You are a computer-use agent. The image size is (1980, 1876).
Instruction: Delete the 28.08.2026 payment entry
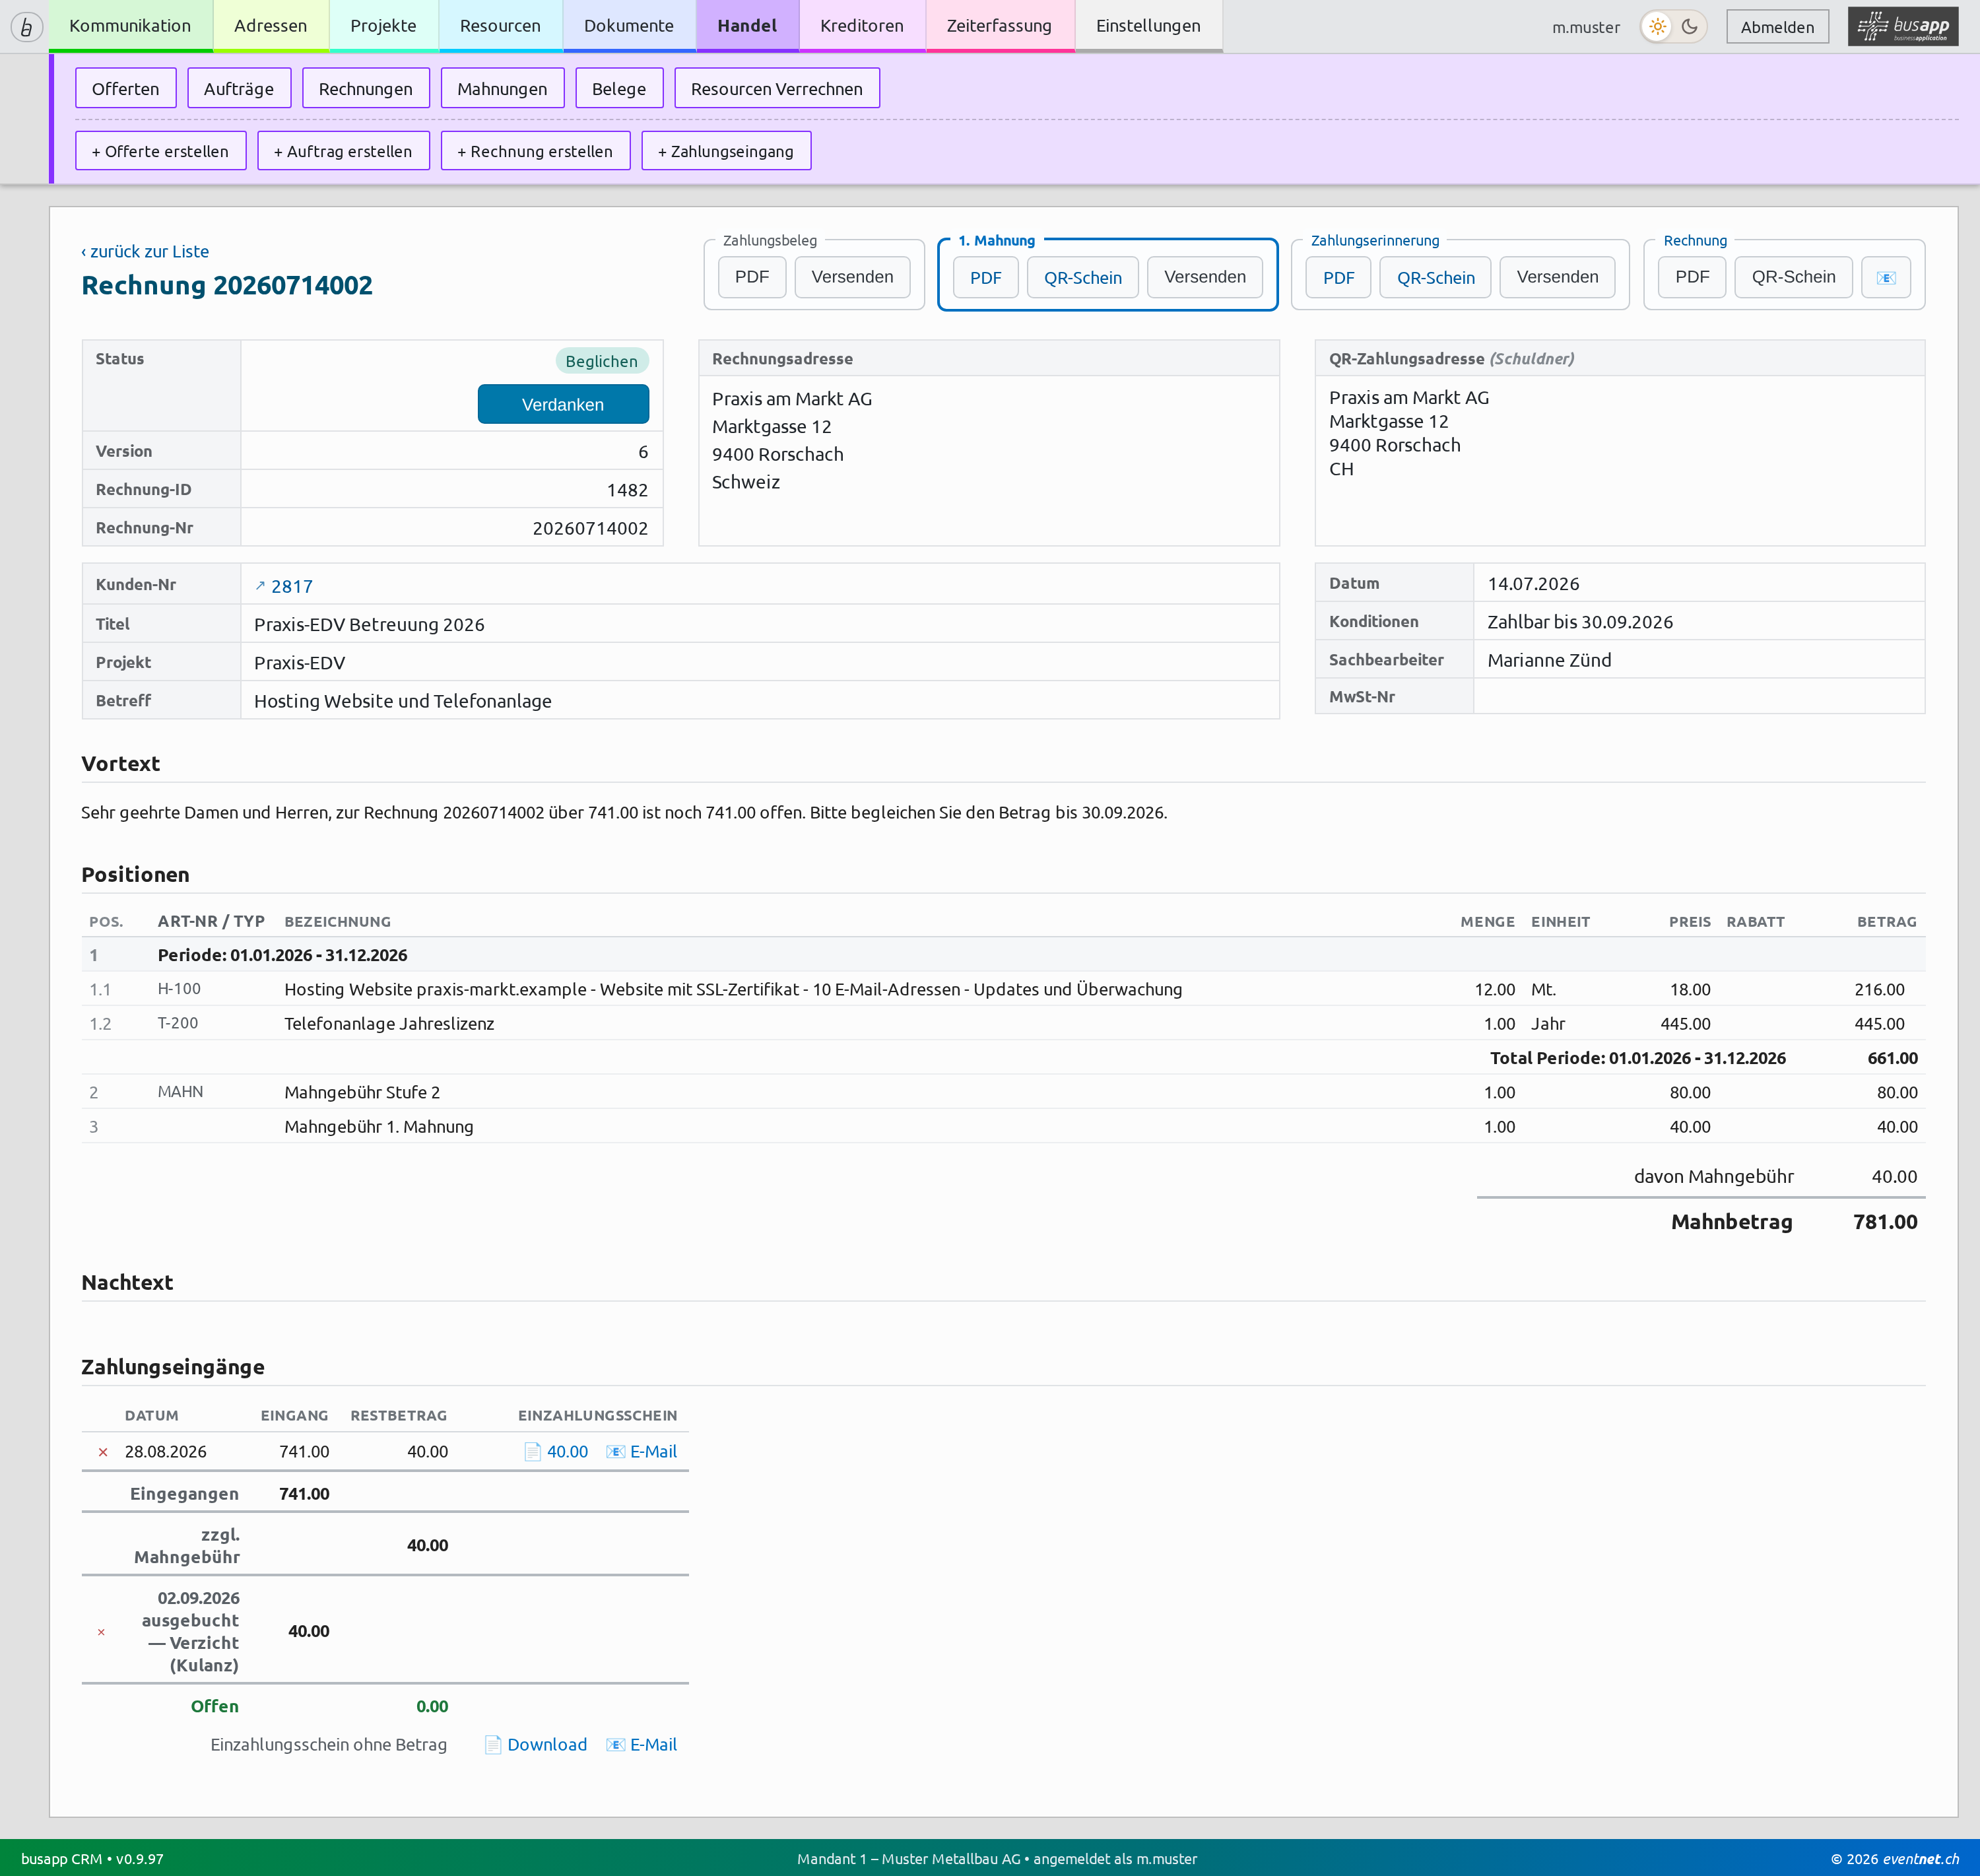click(103, 1452)
